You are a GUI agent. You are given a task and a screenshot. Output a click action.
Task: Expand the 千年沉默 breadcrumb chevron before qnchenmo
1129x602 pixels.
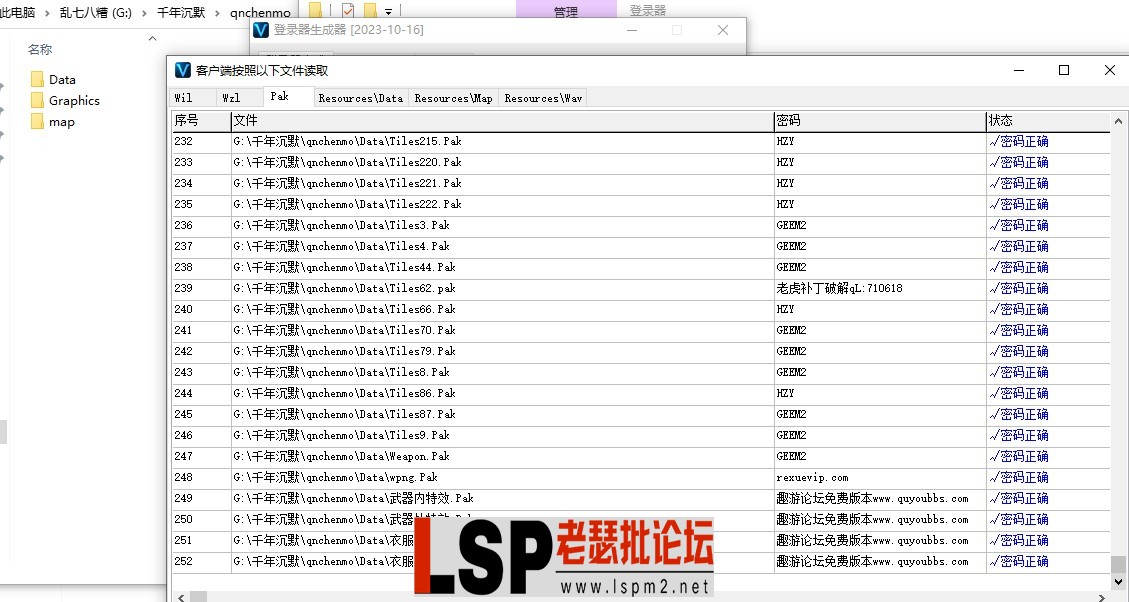[x=217, y=13]
